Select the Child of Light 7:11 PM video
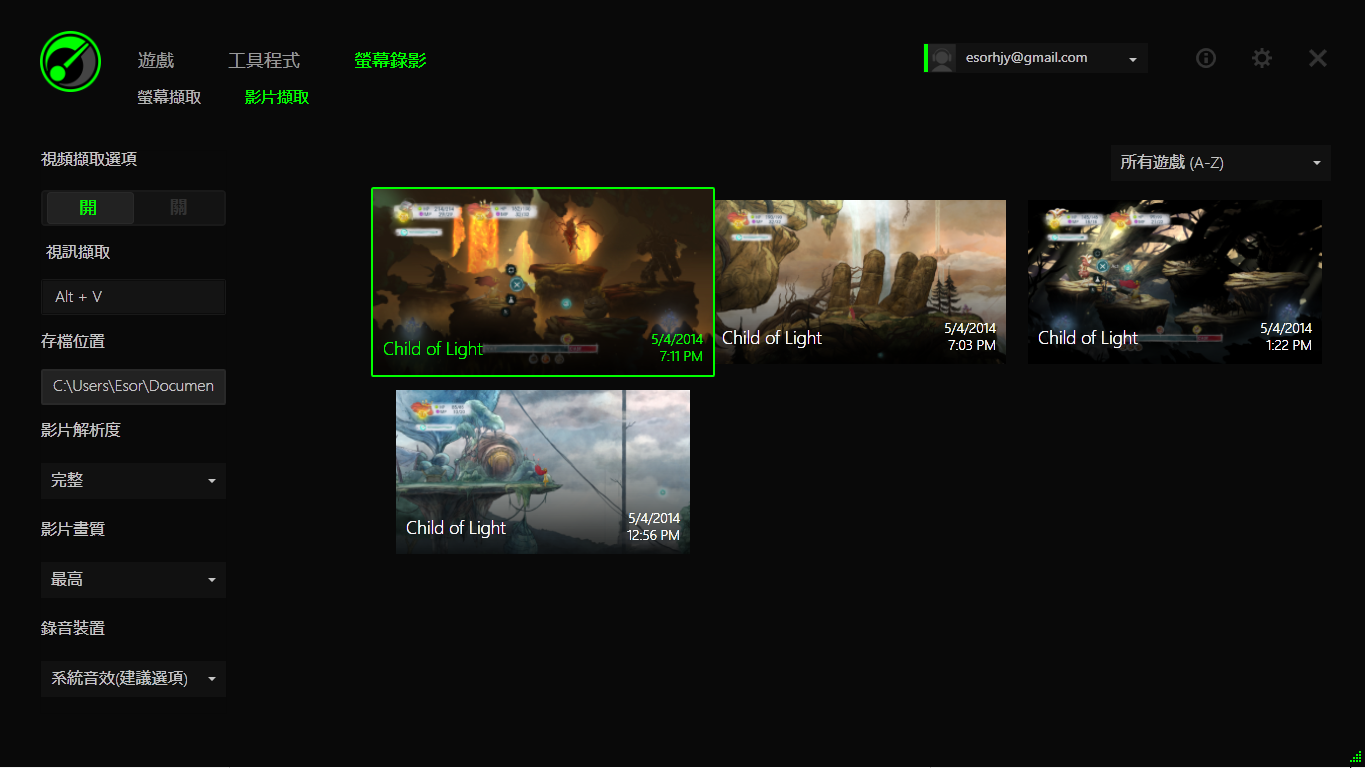Image resolution: width=1365 pixels, height=768 pixels. tap(543, 282)
